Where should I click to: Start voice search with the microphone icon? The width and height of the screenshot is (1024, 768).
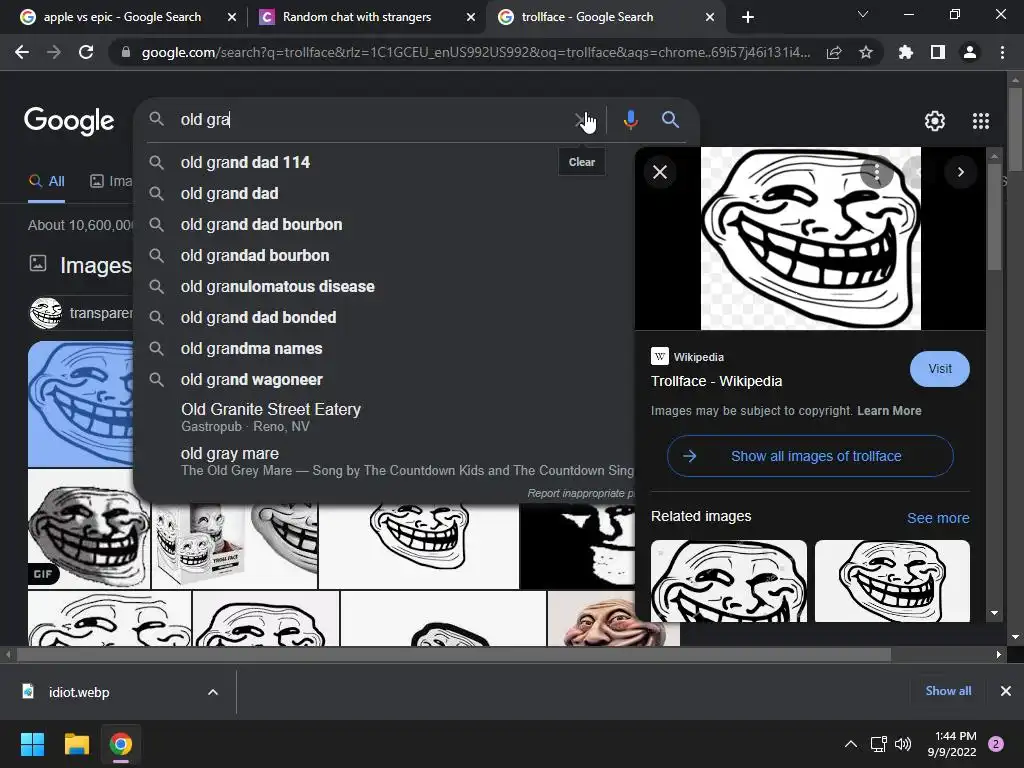630,120
